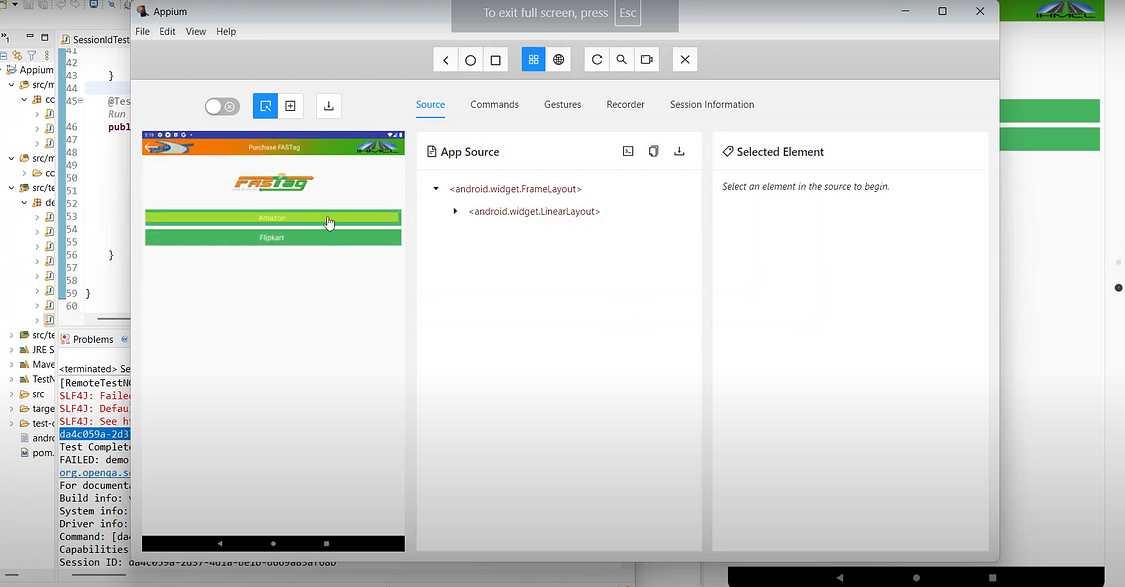Select android.widget.FrameLayout source element

[x=516, y=189]
